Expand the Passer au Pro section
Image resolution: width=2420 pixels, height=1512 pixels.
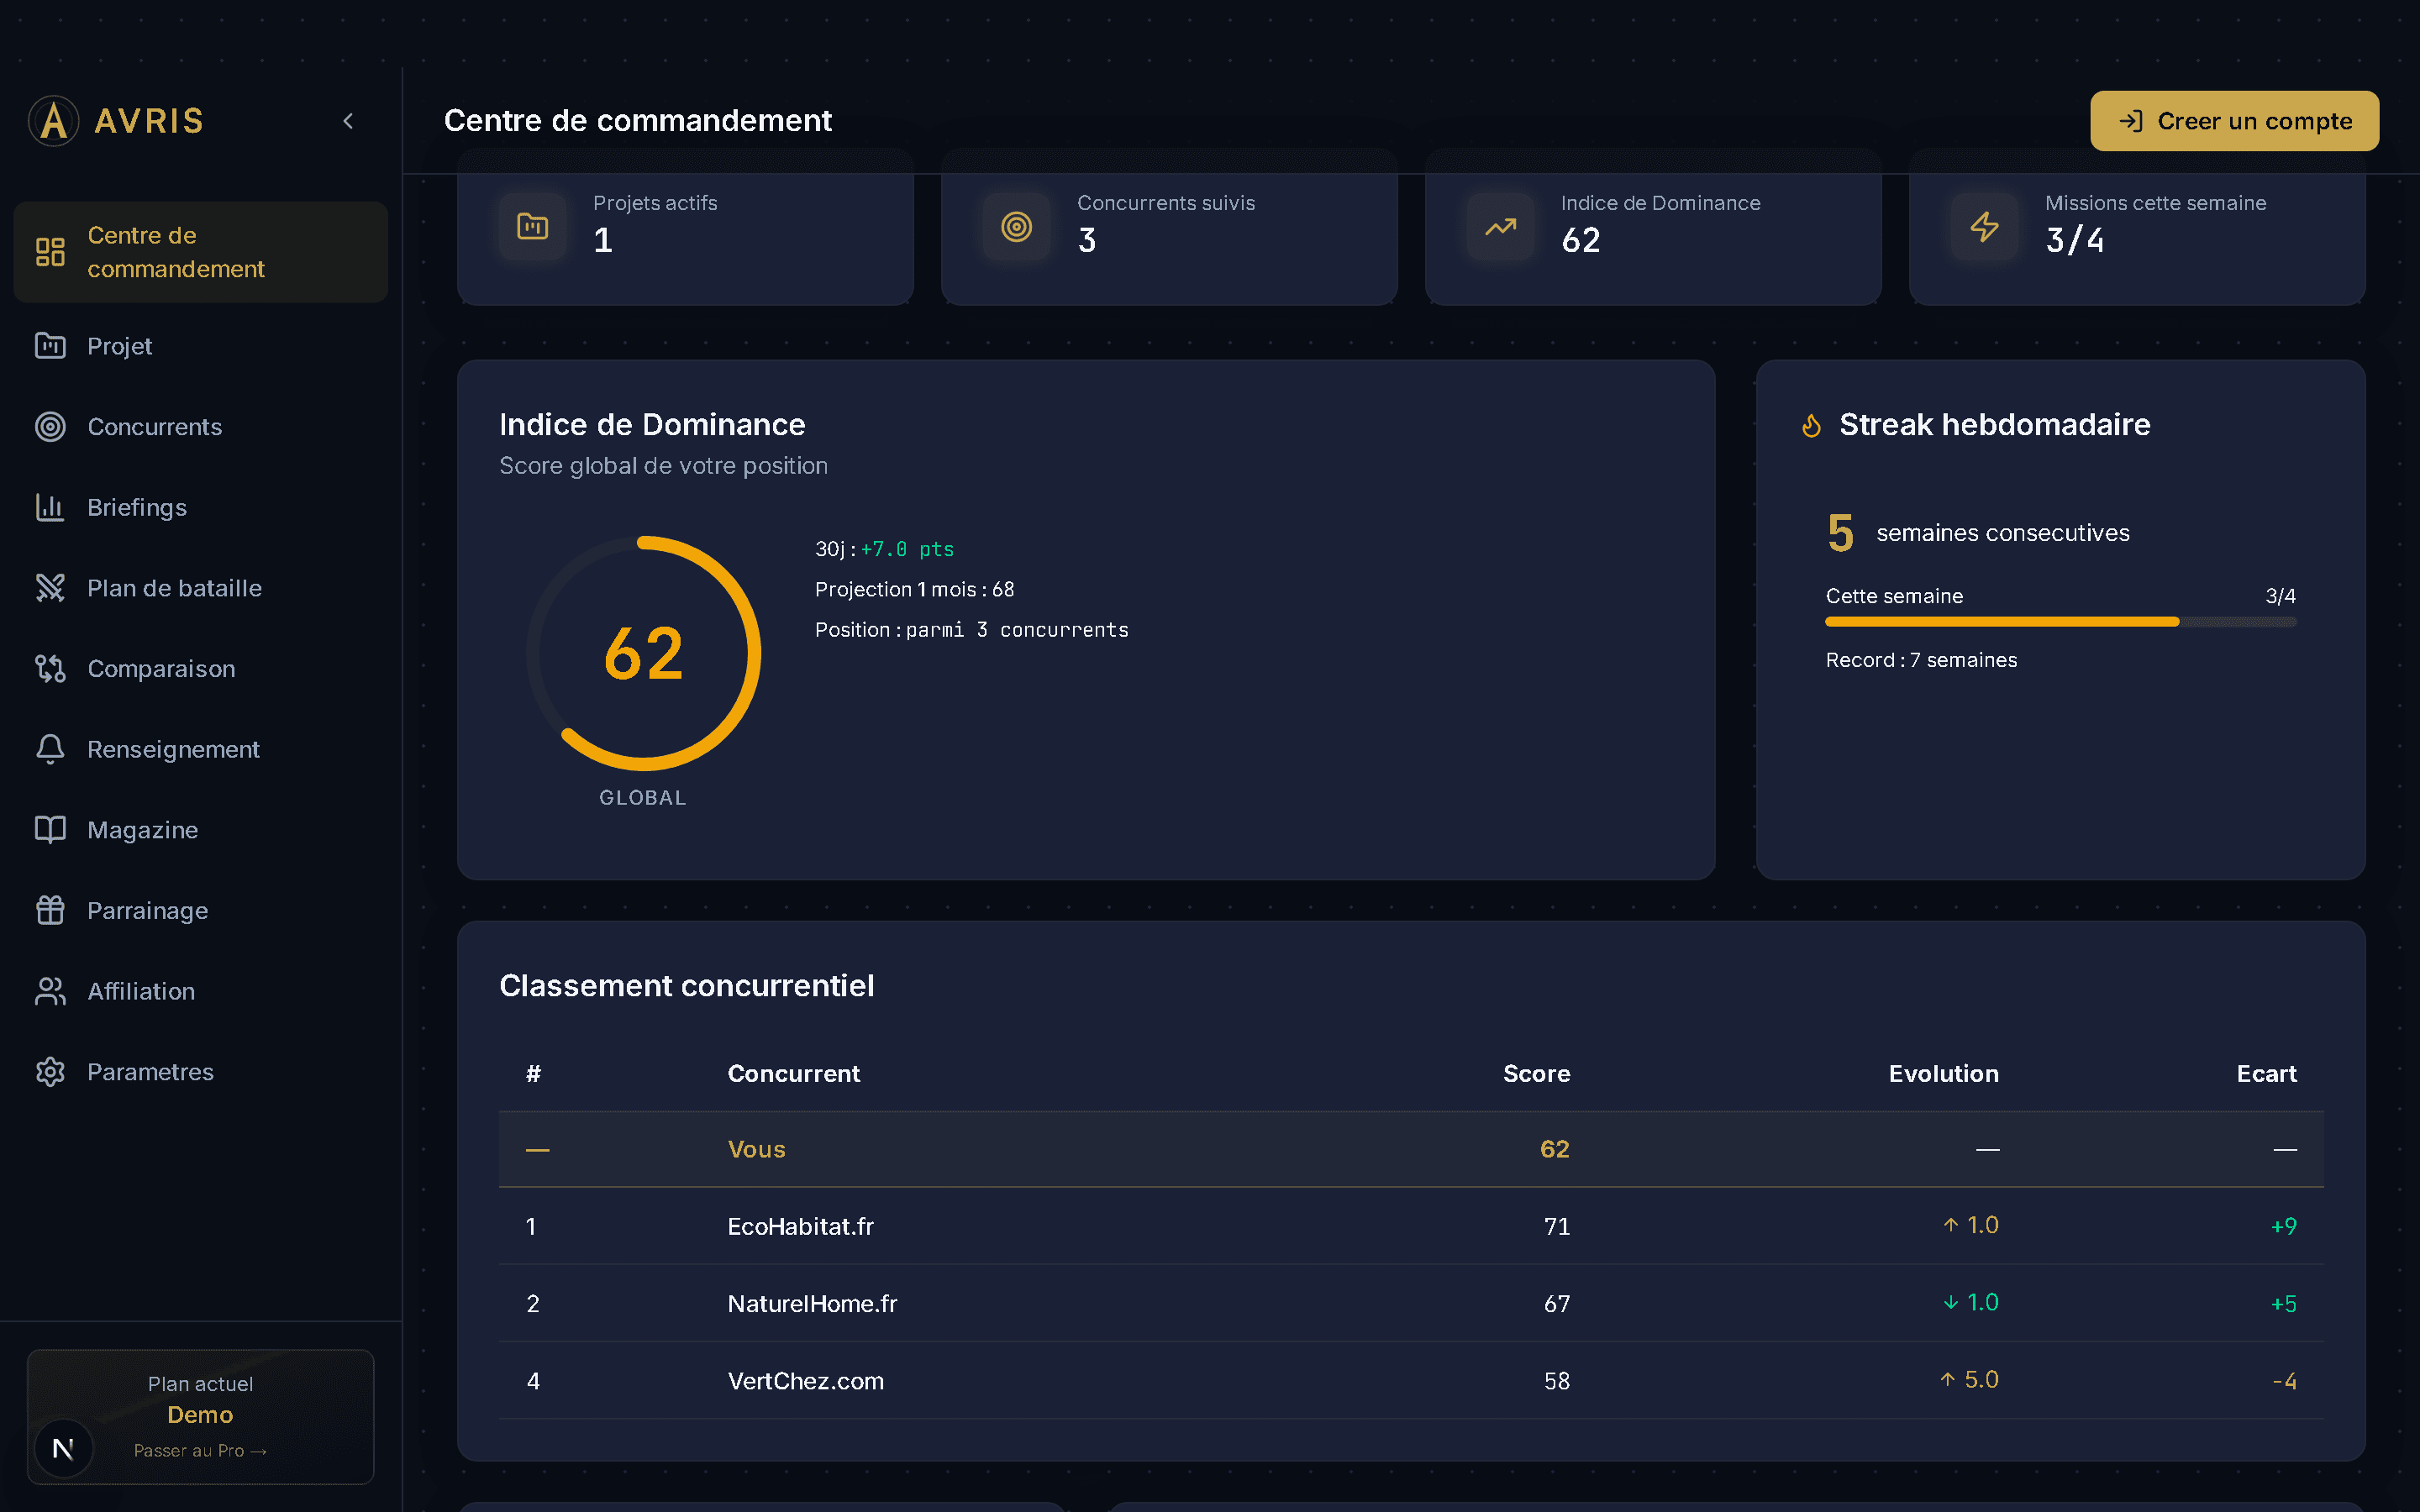[x=199, y=1450]
